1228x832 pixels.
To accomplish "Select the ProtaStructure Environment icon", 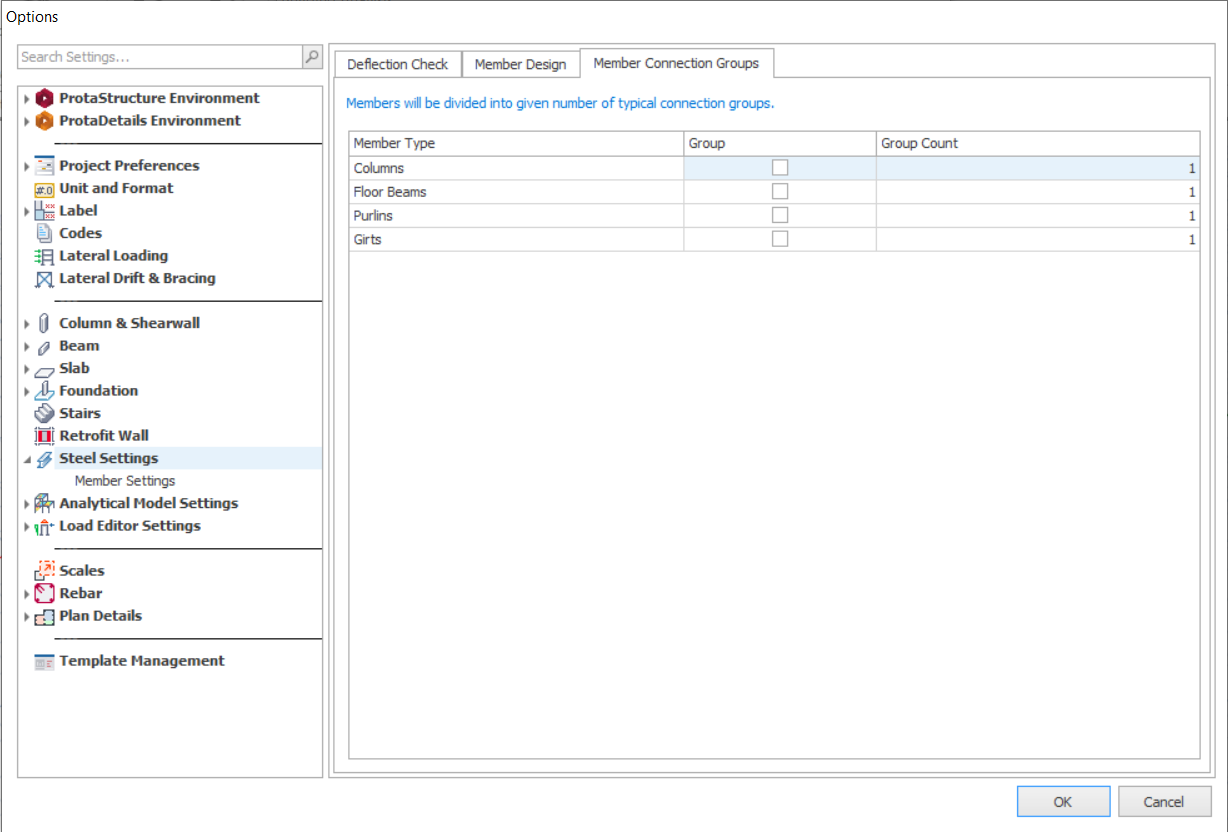I will click(x=44, y=98).
